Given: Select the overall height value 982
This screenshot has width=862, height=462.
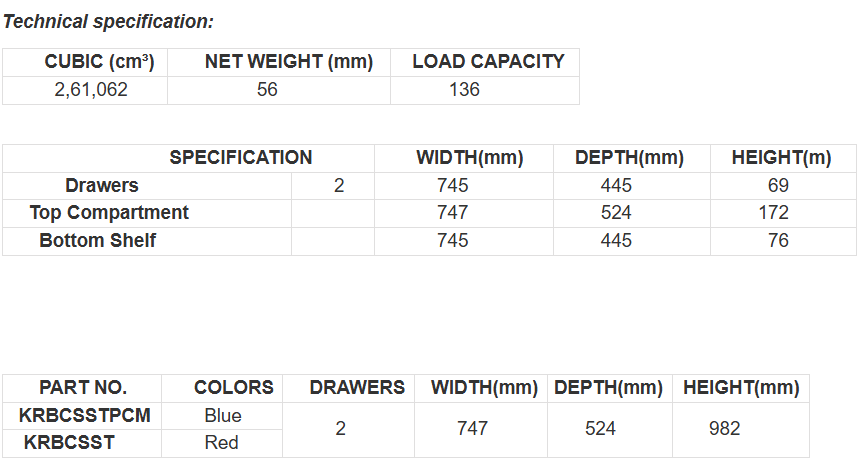Looking at the screenshot, I should (x=724, y=429).
